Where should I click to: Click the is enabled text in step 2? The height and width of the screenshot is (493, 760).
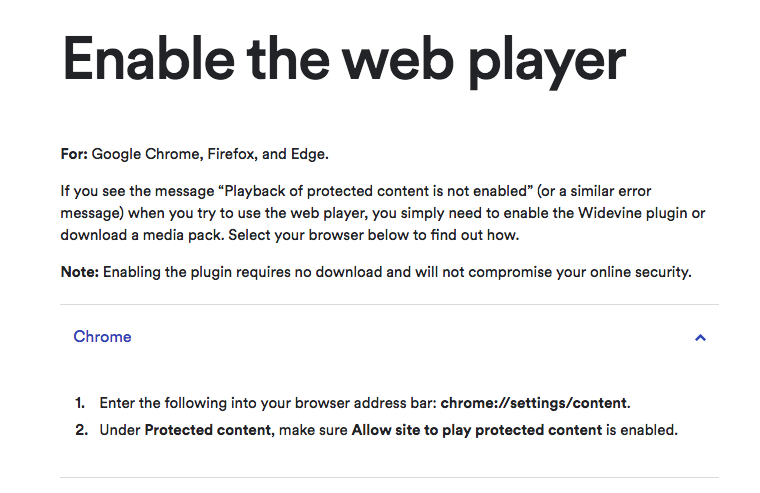tap(641, 430)
